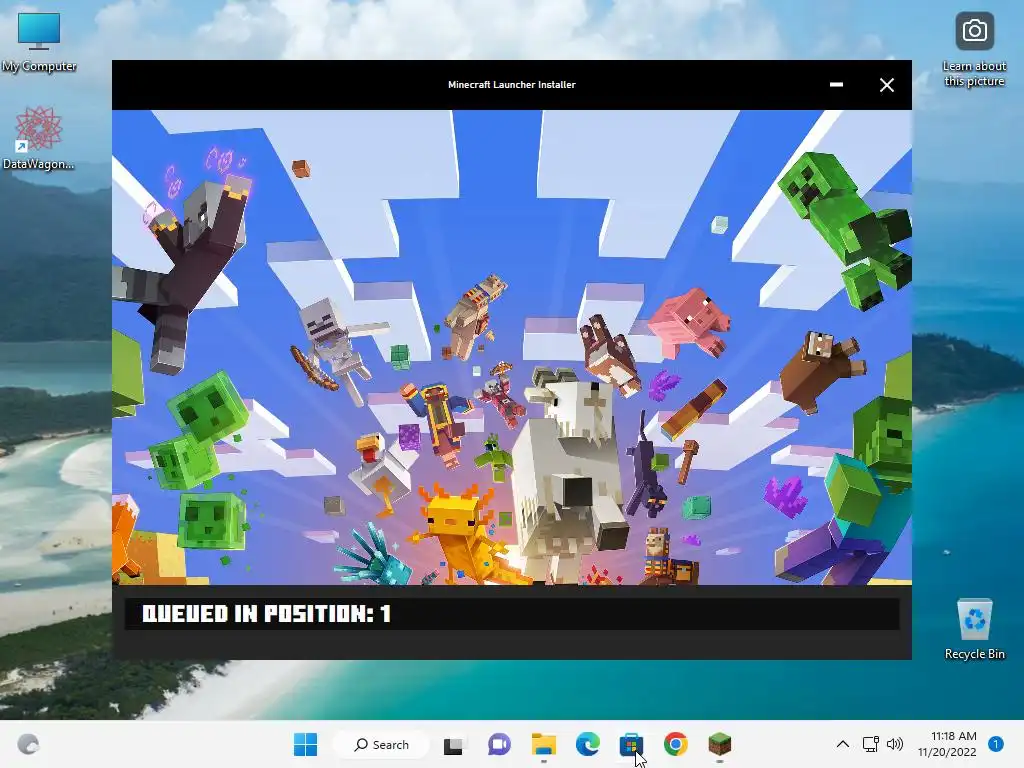Open the widgets icon at taskbar left
Image resolution: width=1024 pixels, height=768 pixels.
pos(28,744)
